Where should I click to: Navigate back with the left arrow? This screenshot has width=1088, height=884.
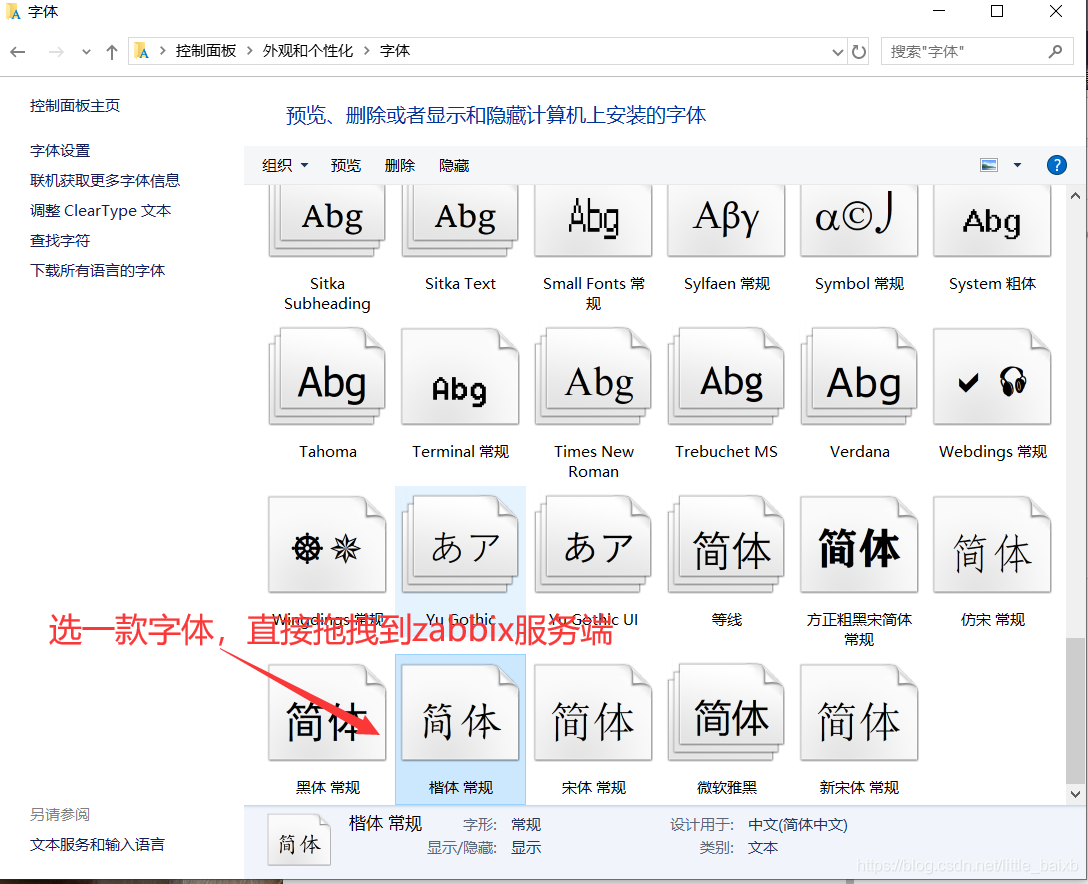tap(18, 51)
